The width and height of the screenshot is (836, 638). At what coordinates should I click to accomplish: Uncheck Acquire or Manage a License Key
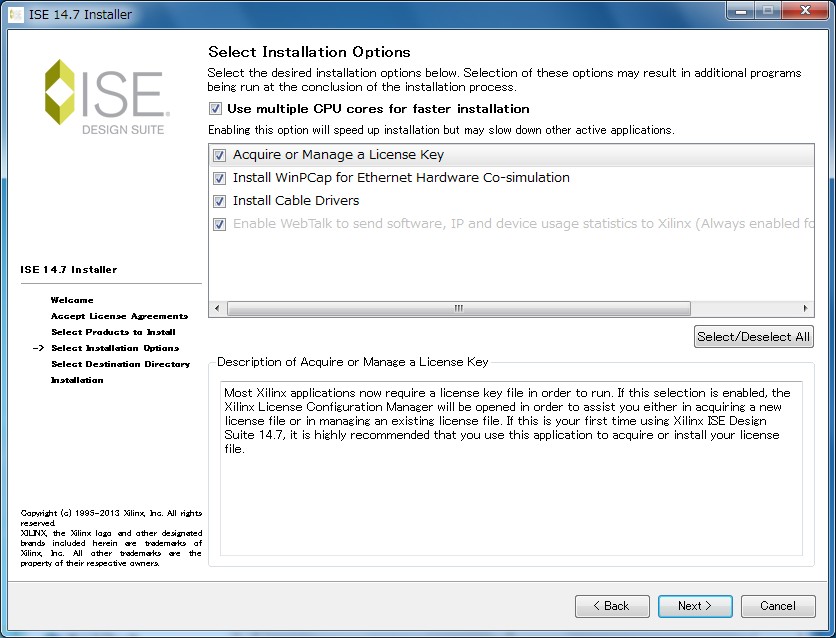219,155
